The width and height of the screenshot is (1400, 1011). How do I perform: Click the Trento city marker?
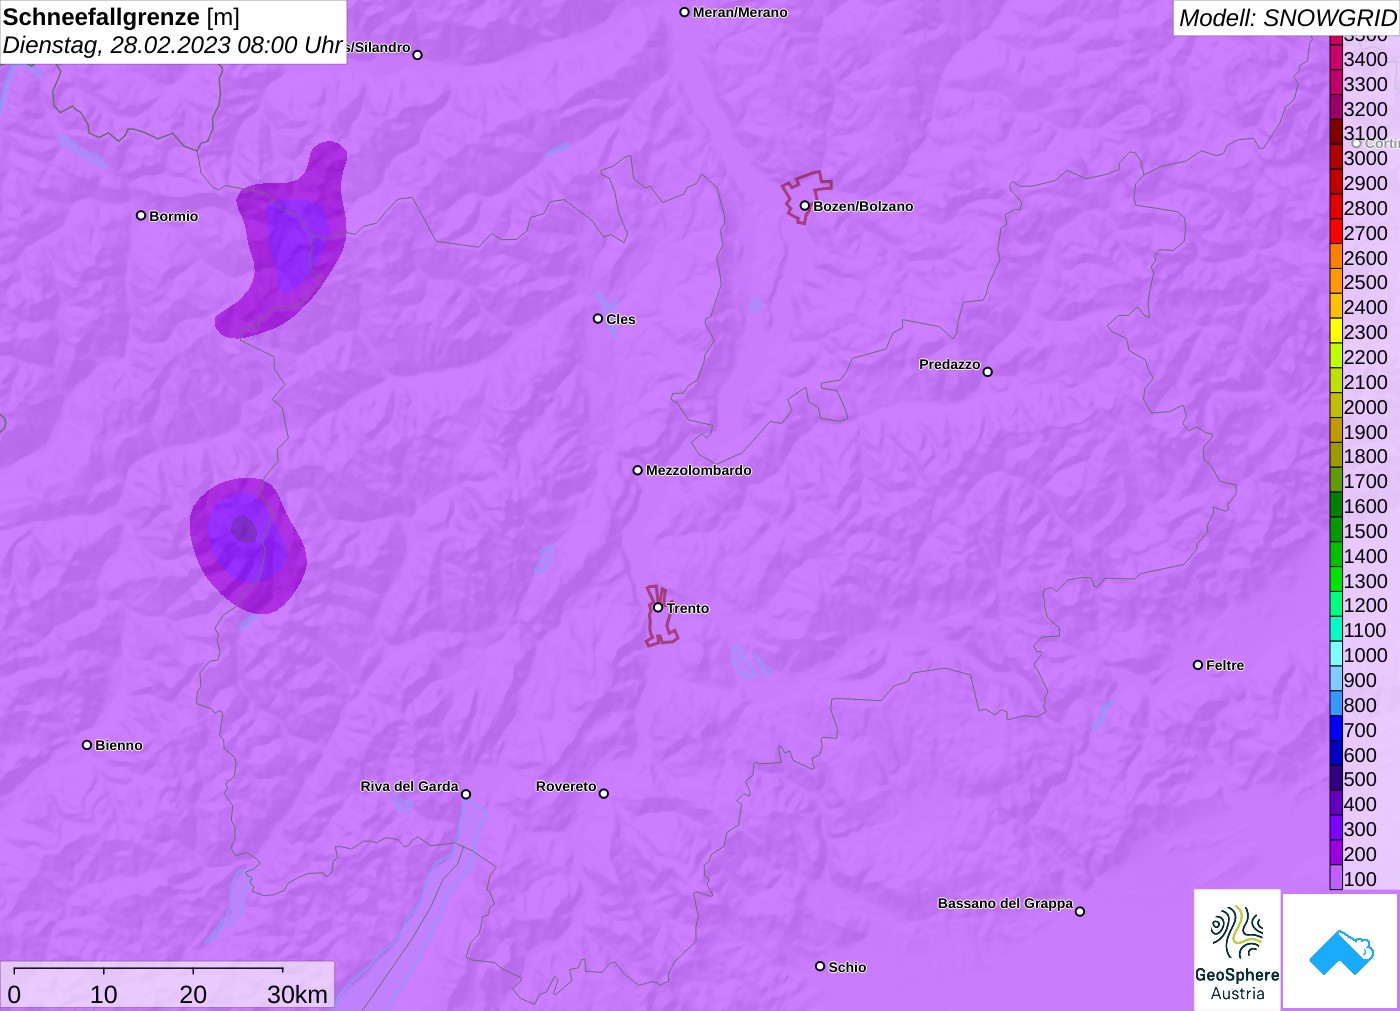tap(658, 607)
